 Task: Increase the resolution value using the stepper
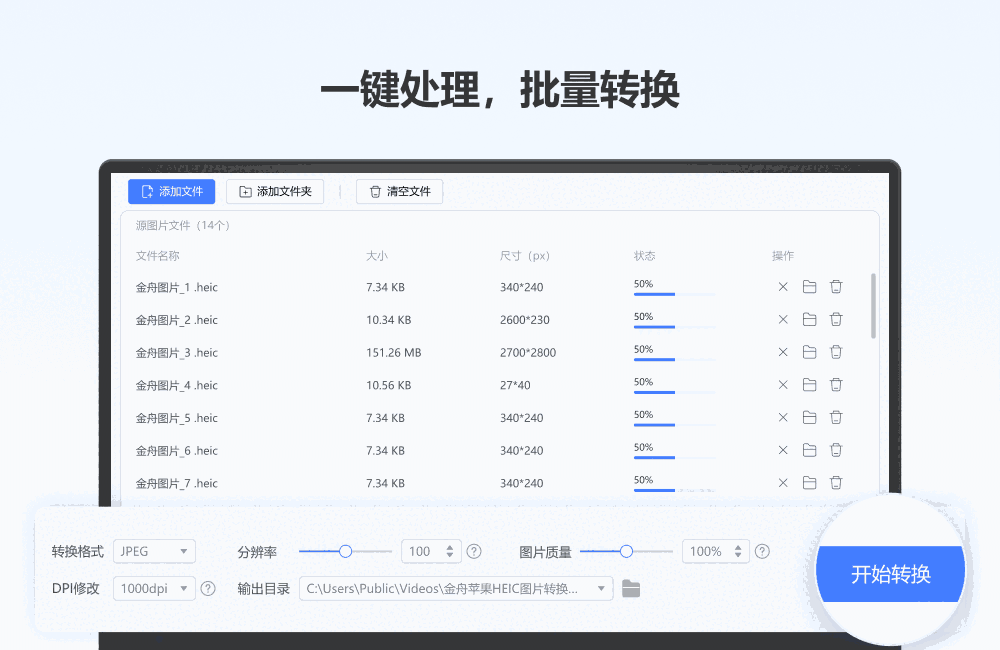click(x=449, y=547)
